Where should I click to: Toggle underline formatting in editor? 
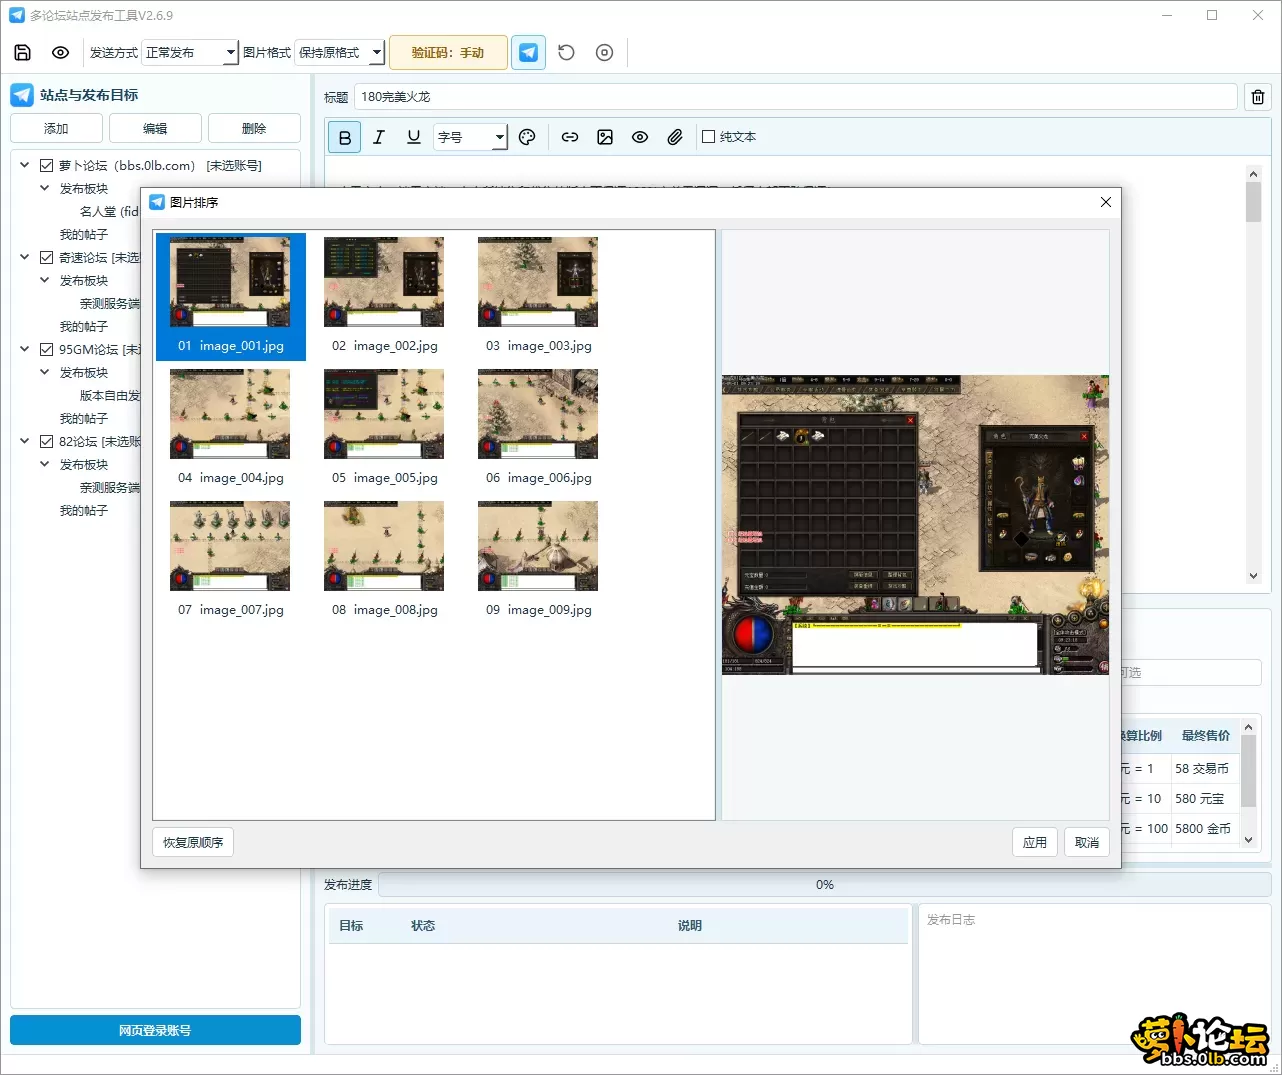[x=414, y=137]
